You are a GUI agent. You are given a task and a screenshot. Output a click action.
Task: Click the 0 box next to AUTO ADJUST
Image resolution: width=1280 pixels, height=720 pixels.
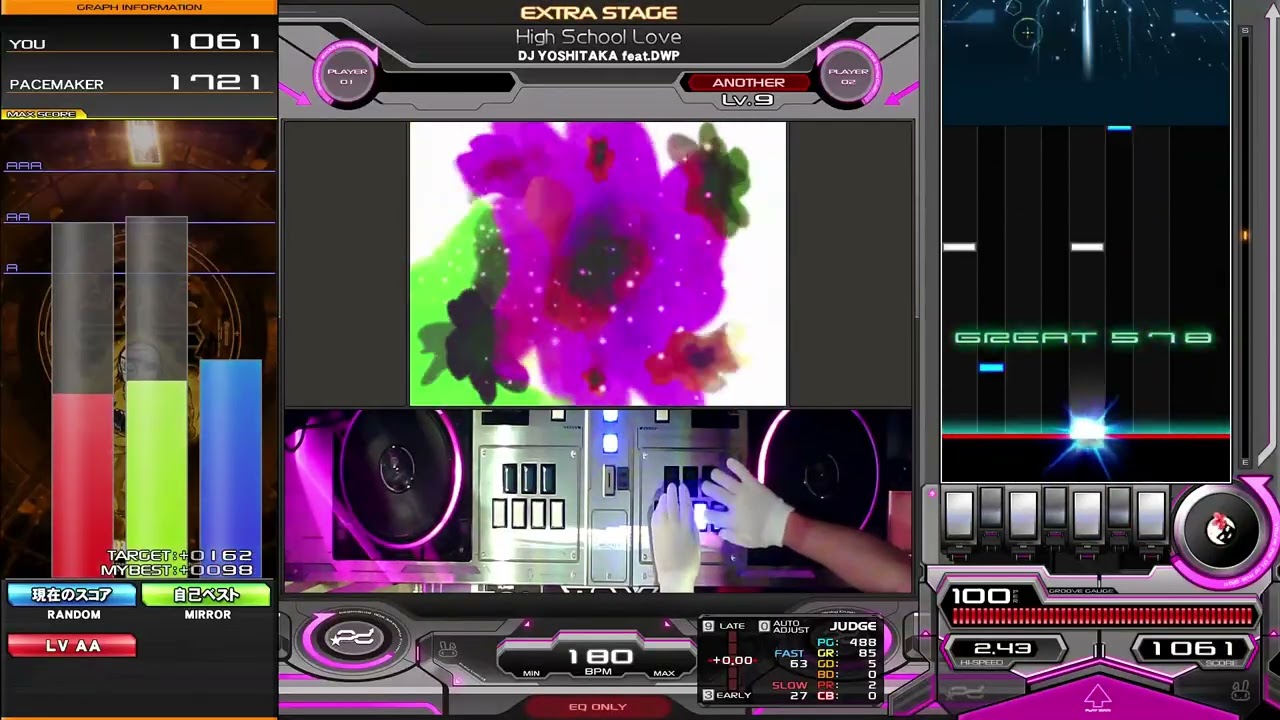point(764,626)
